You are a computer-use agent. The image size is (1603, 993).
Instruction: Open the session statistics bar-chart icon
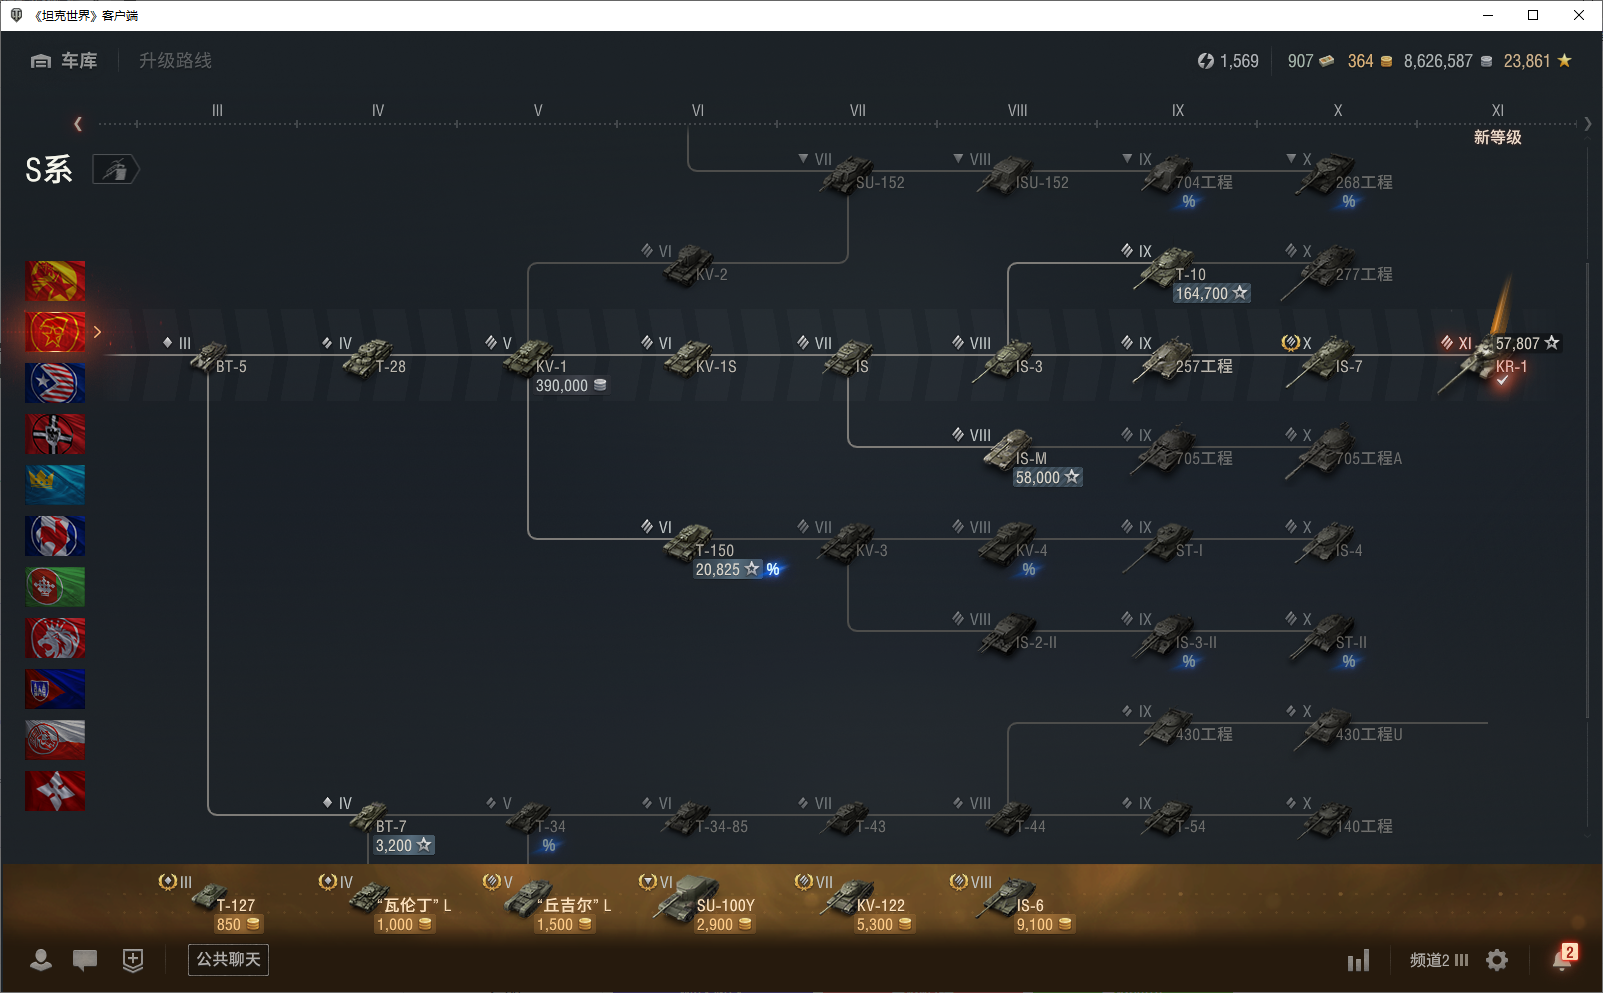(1358, 961)
